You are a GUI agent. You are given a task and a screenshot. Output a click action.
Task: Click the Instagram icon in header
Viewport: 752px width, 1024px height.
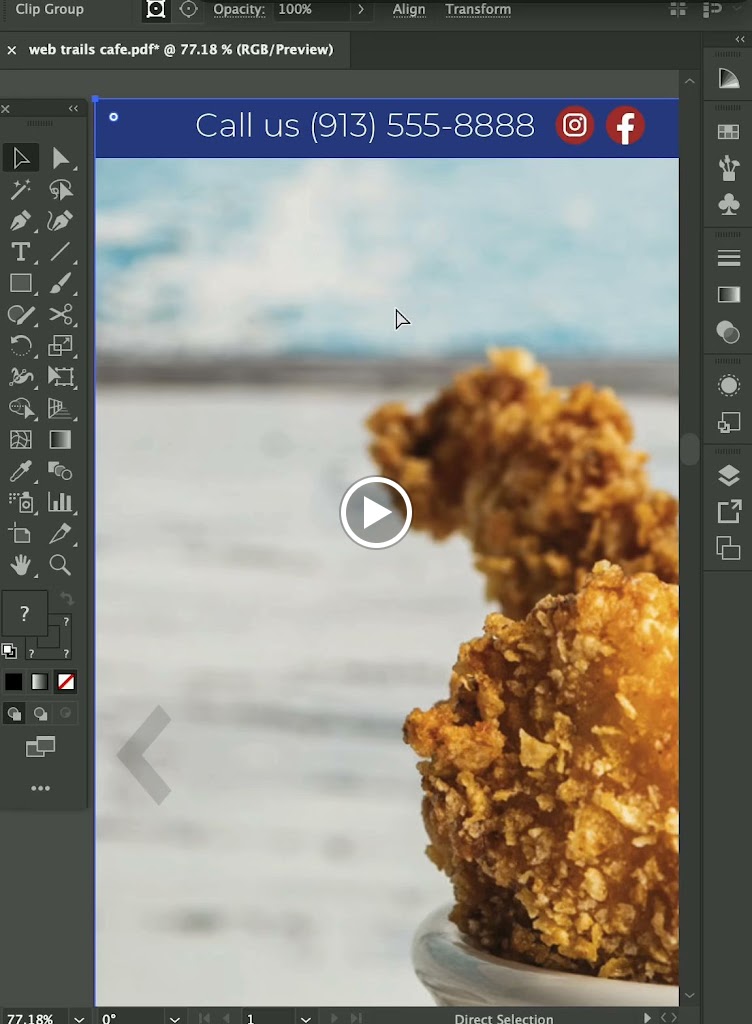[x=574, y=125]
